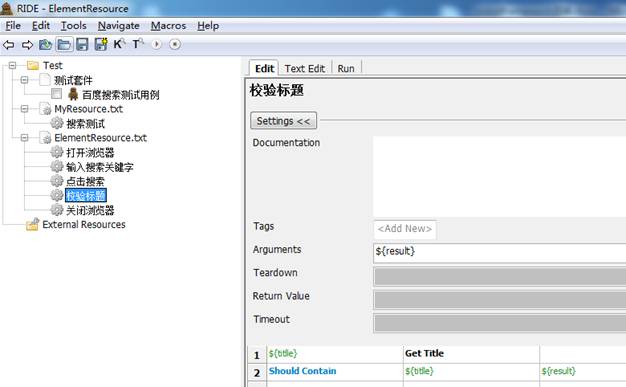Click the robot icon beside 百度搜索测试用例
Image resolution: width=626 pixels, height=387 pixels.
[73, 94]
